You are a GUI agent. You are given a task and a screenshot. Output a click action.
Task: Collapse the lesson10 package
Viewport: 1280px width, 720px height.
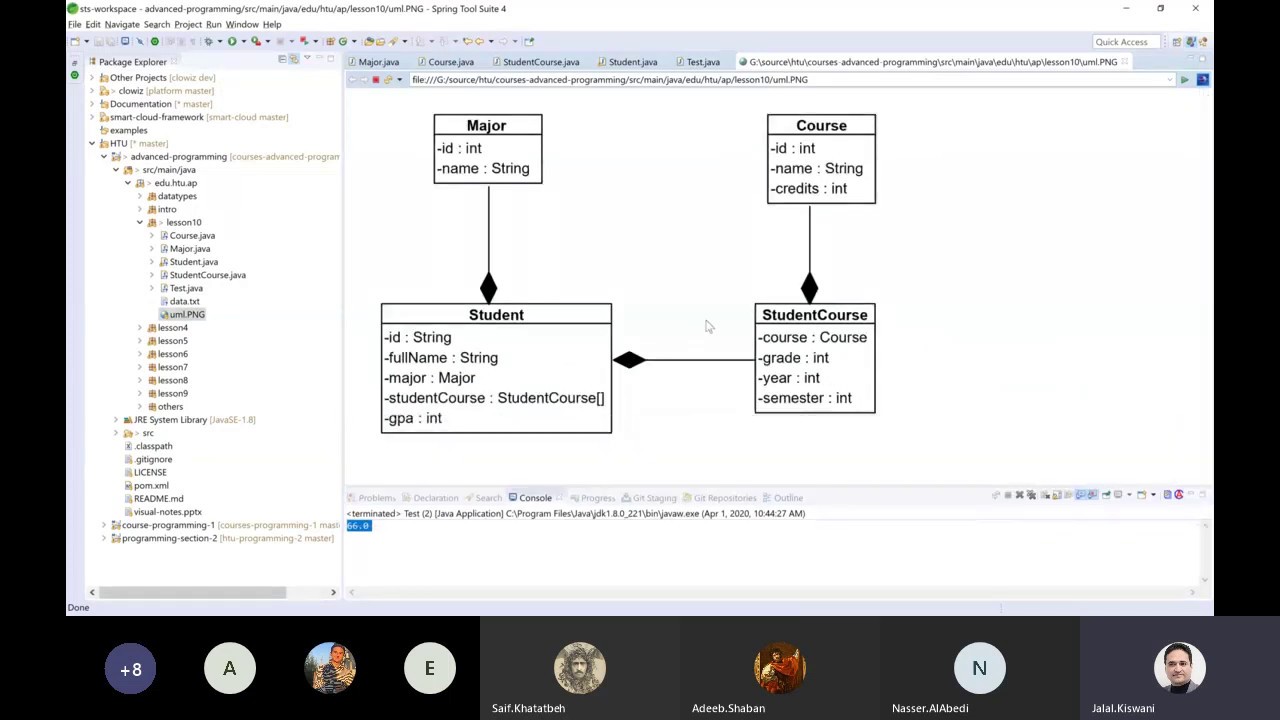point(140,223)
